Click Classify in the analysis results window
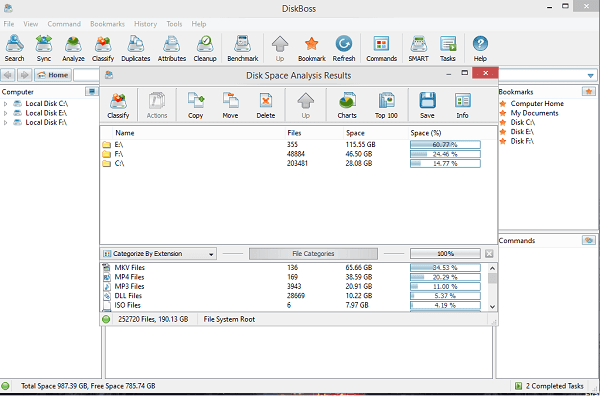 coord(118,105)
